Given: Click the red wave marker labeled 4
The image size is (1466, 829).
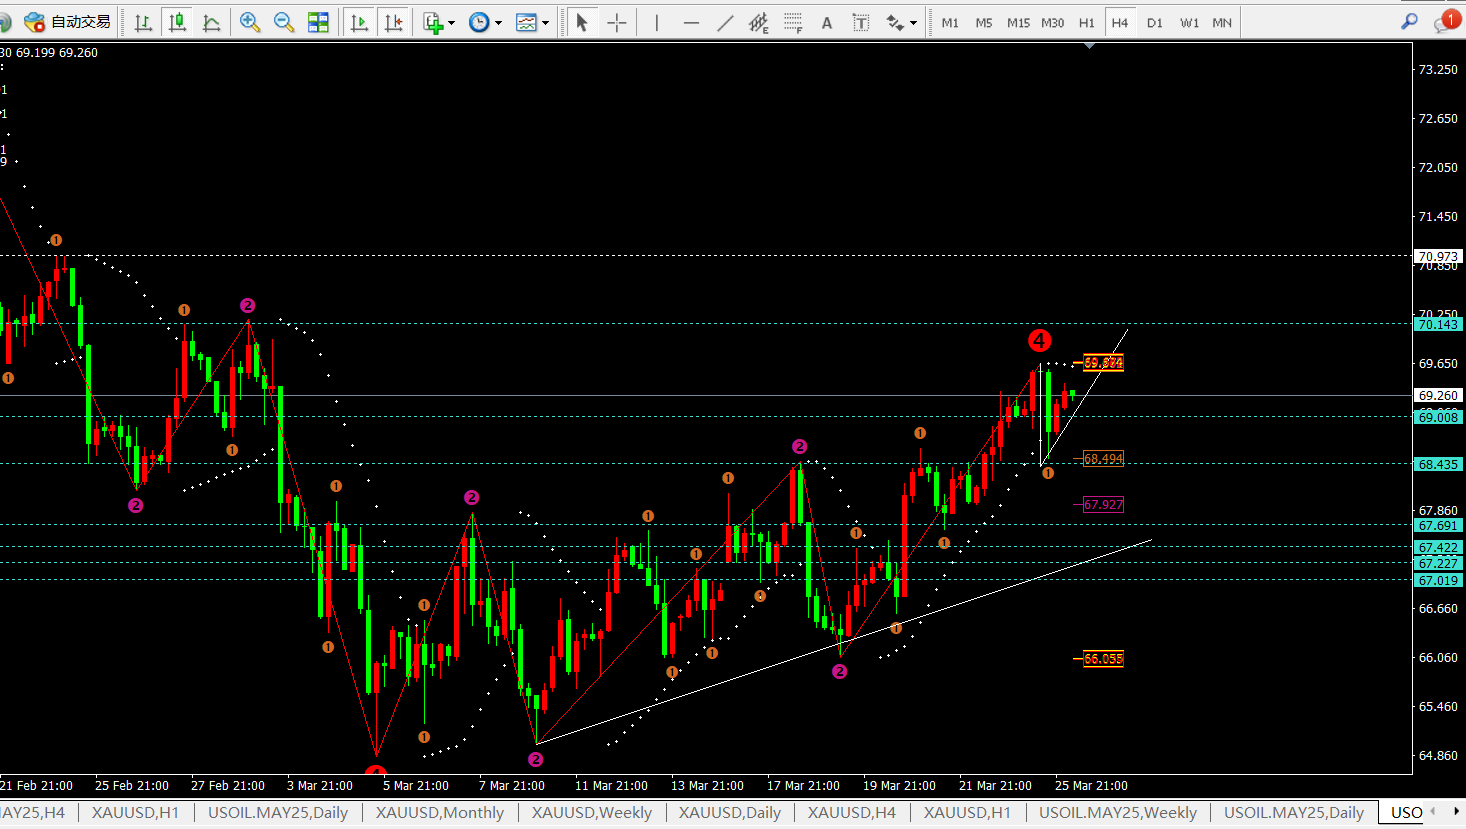Looking at the screenshot, I should [x=1039, y=341].
